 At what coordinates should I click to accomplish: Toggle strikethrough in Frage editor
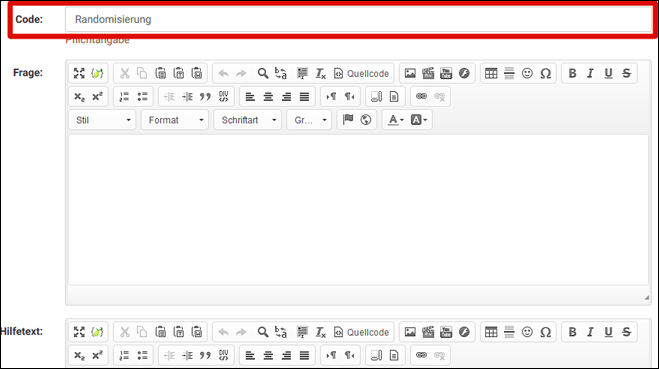click(x=626, y=73)
